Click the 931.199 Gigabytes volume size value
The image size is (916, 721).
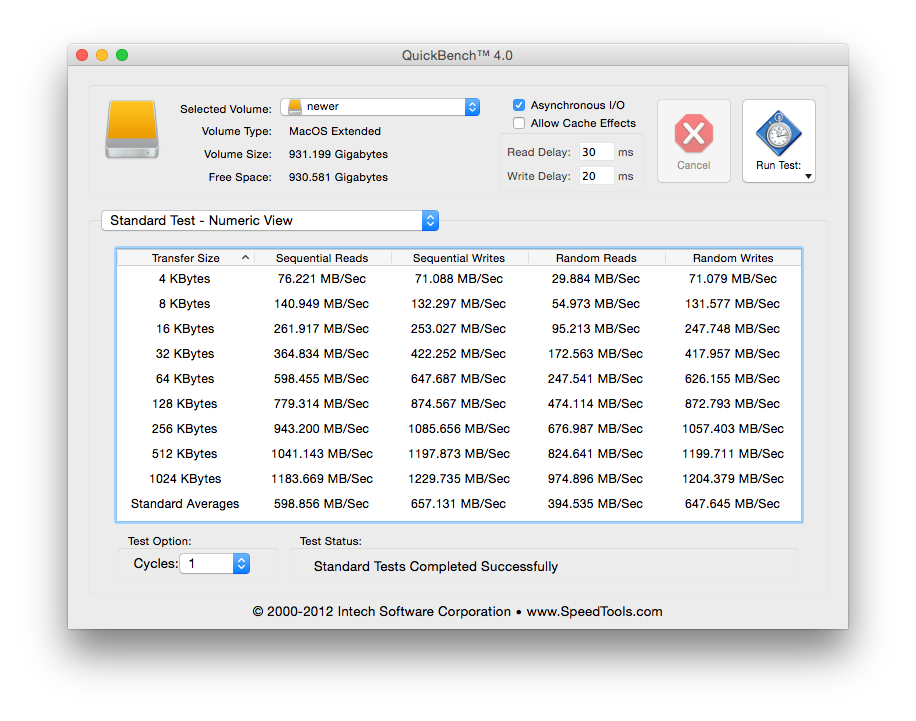[338, 154]
